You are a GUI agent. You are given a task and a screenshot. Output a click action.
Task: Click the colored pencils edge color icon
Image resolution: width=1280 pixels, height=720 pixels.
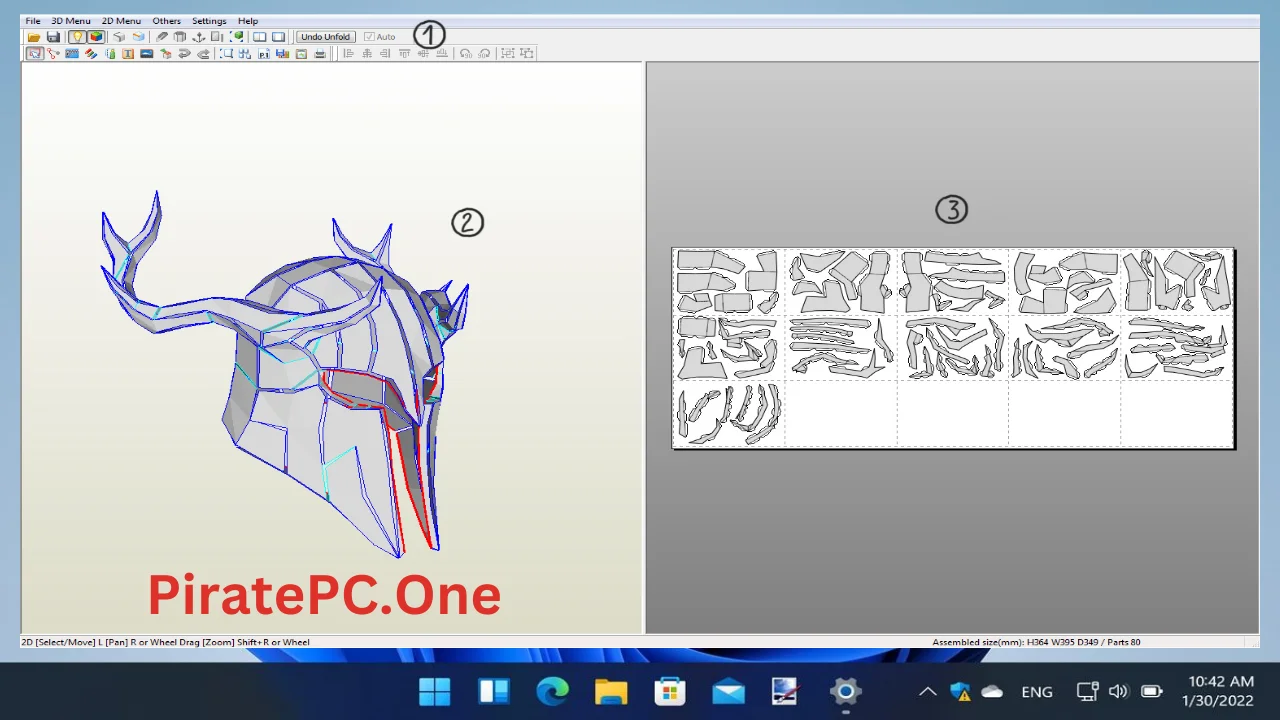coord(91,54)
